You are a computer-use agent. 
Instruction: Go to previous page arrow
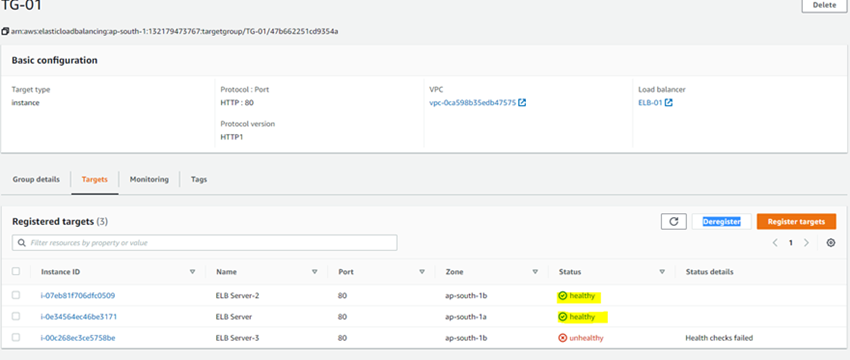[775, 243]
